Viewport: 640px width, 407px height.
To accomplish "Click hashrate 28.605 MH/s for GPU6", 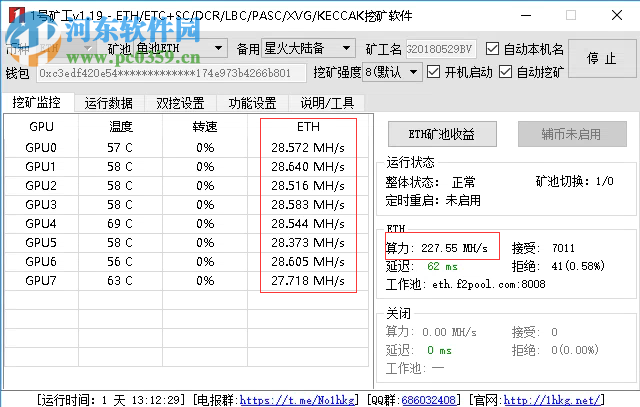I will pos(308,262).
